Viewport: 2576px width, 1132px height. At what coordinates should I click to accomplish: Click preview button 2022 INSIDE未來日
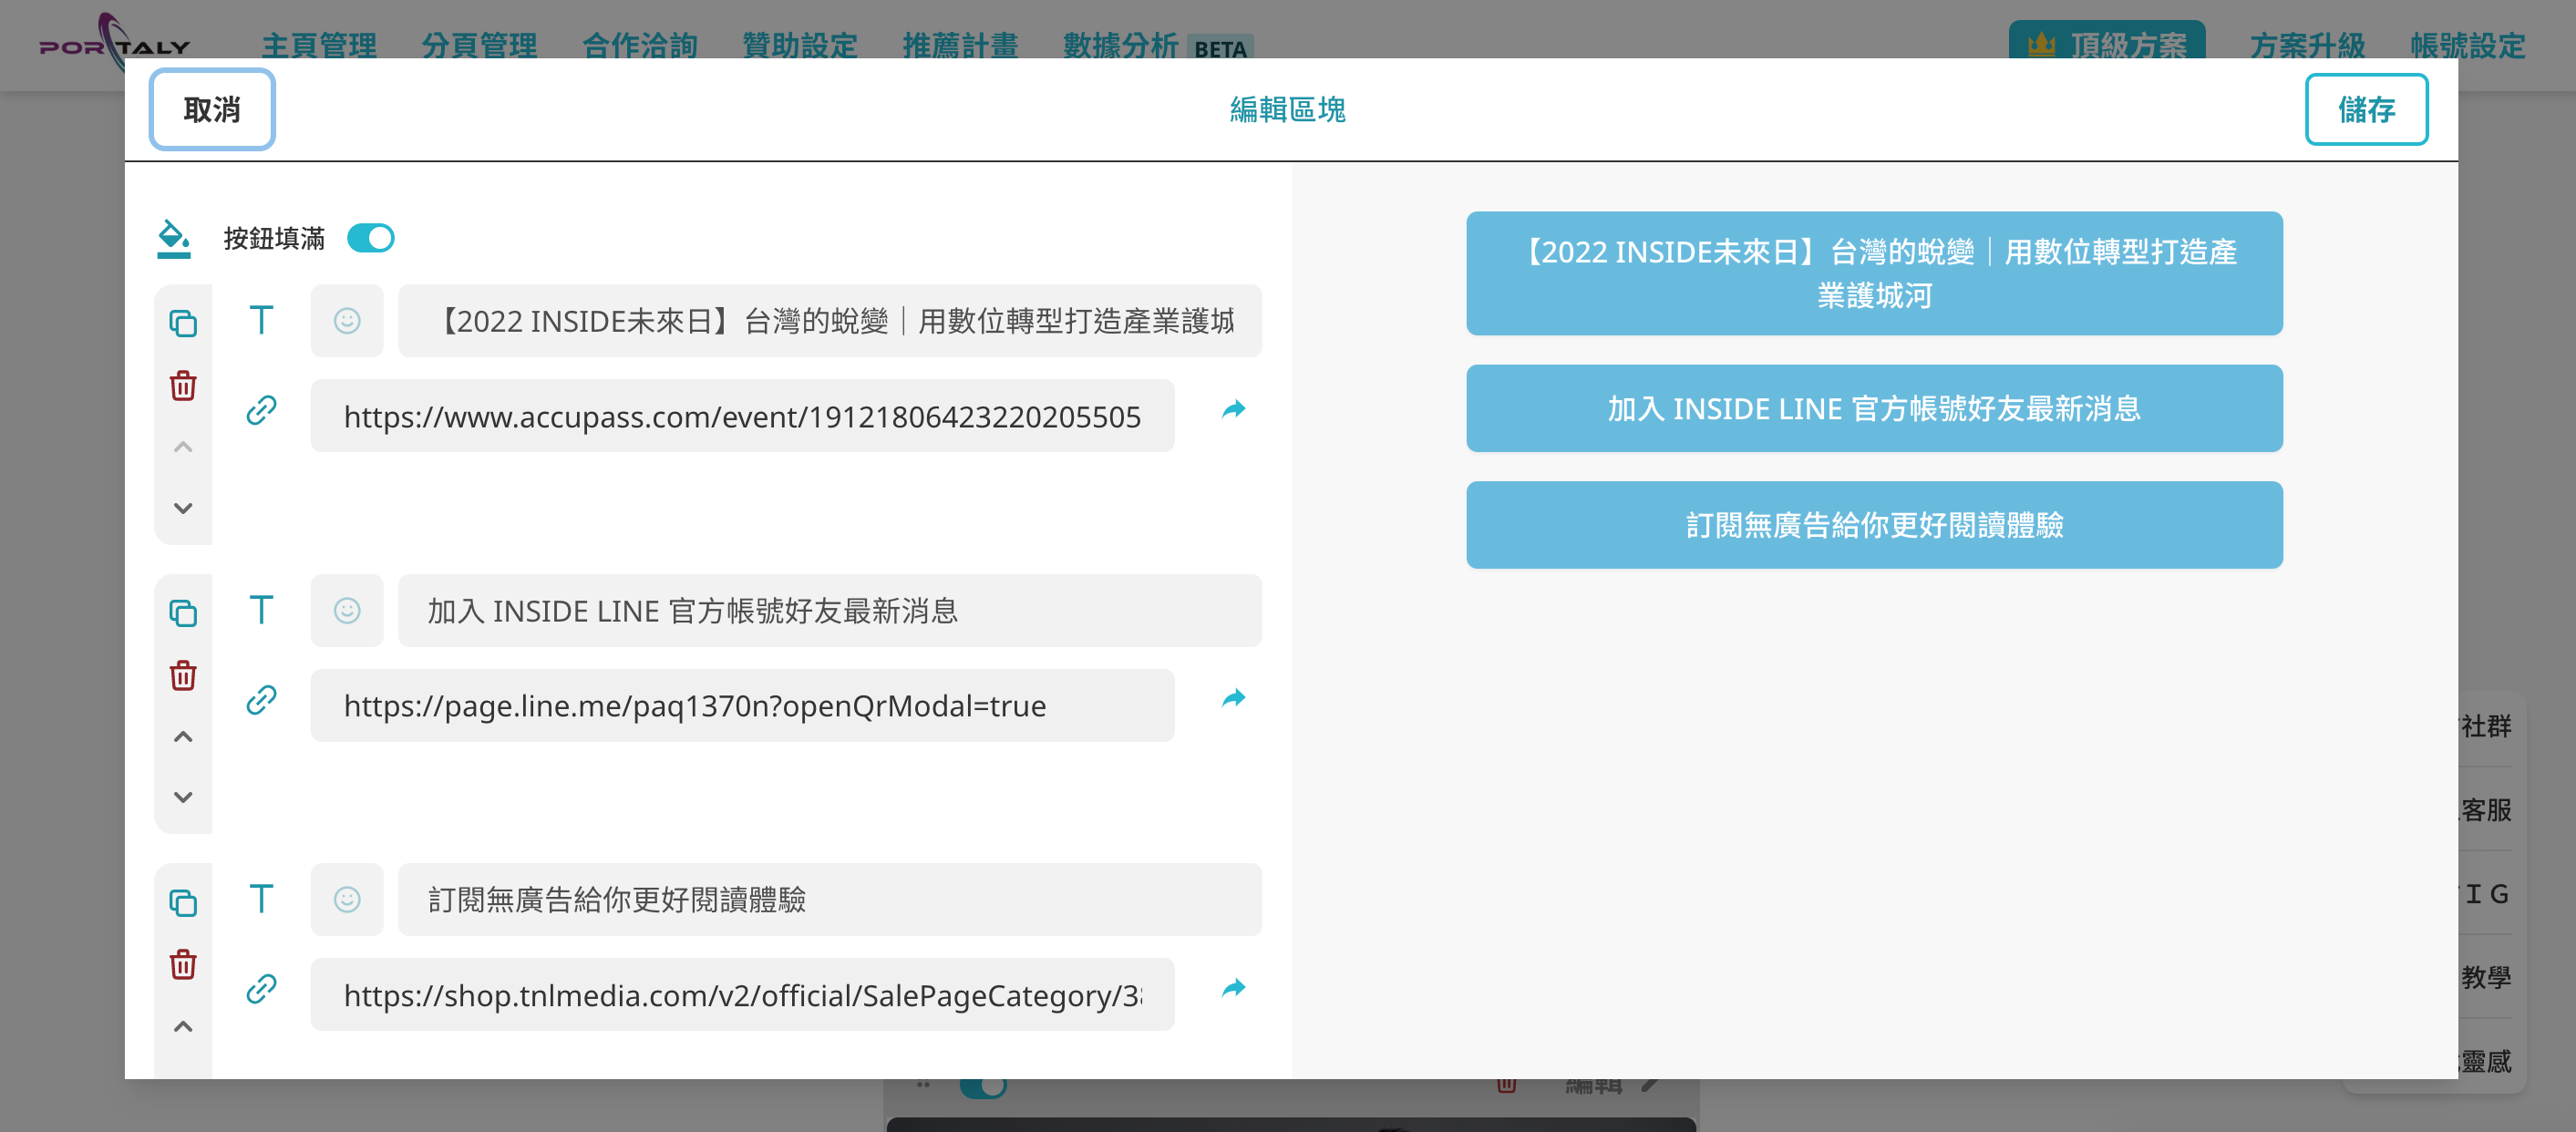[1874, 273]
